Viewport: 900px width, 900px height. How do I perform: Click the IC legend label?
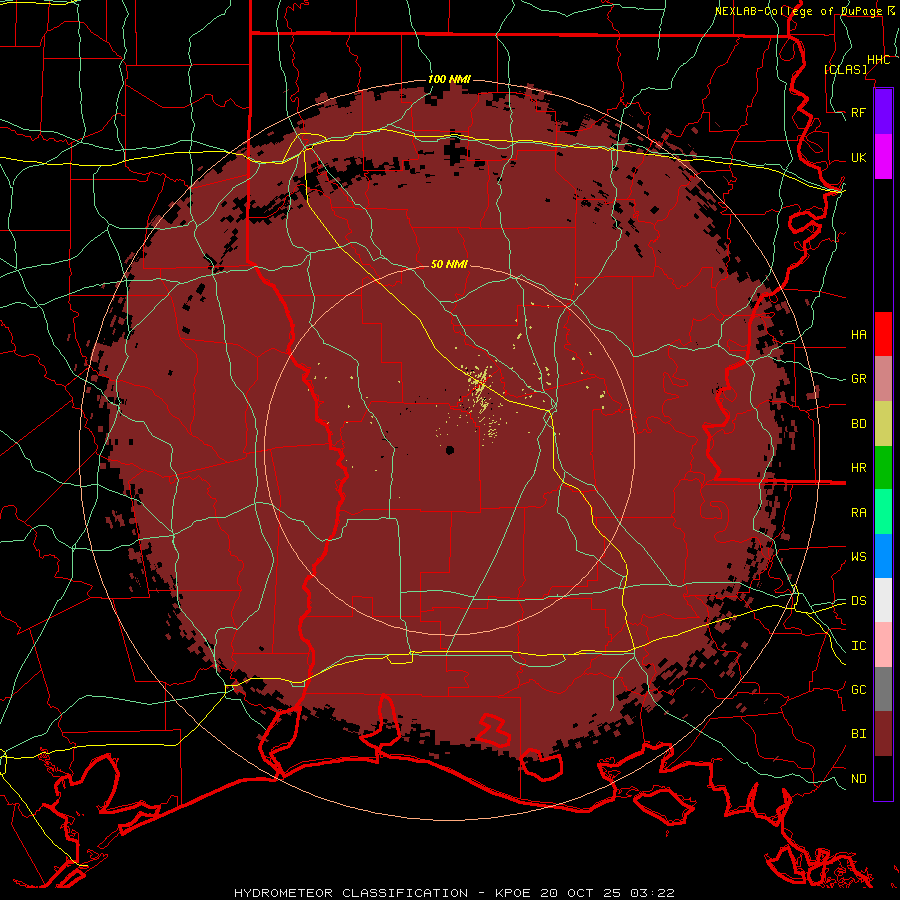(858, 646)
